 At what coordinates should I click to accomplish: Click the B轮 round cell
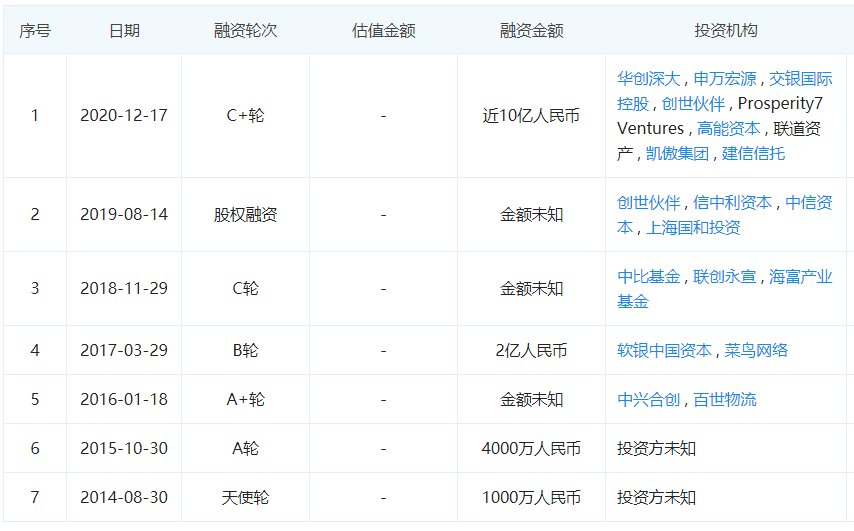point(246,350)
